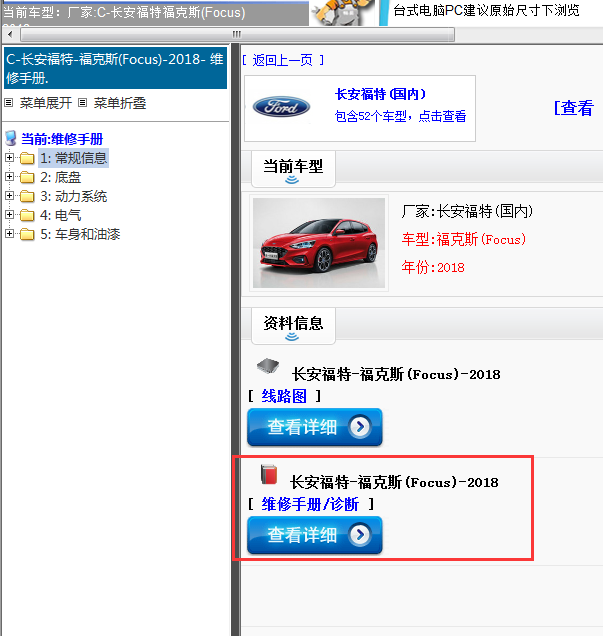Image resolution: width=603 pixels, height=636 pixels.
Task: Click the 菜单折叠 list icon
Action: point(82,103)
